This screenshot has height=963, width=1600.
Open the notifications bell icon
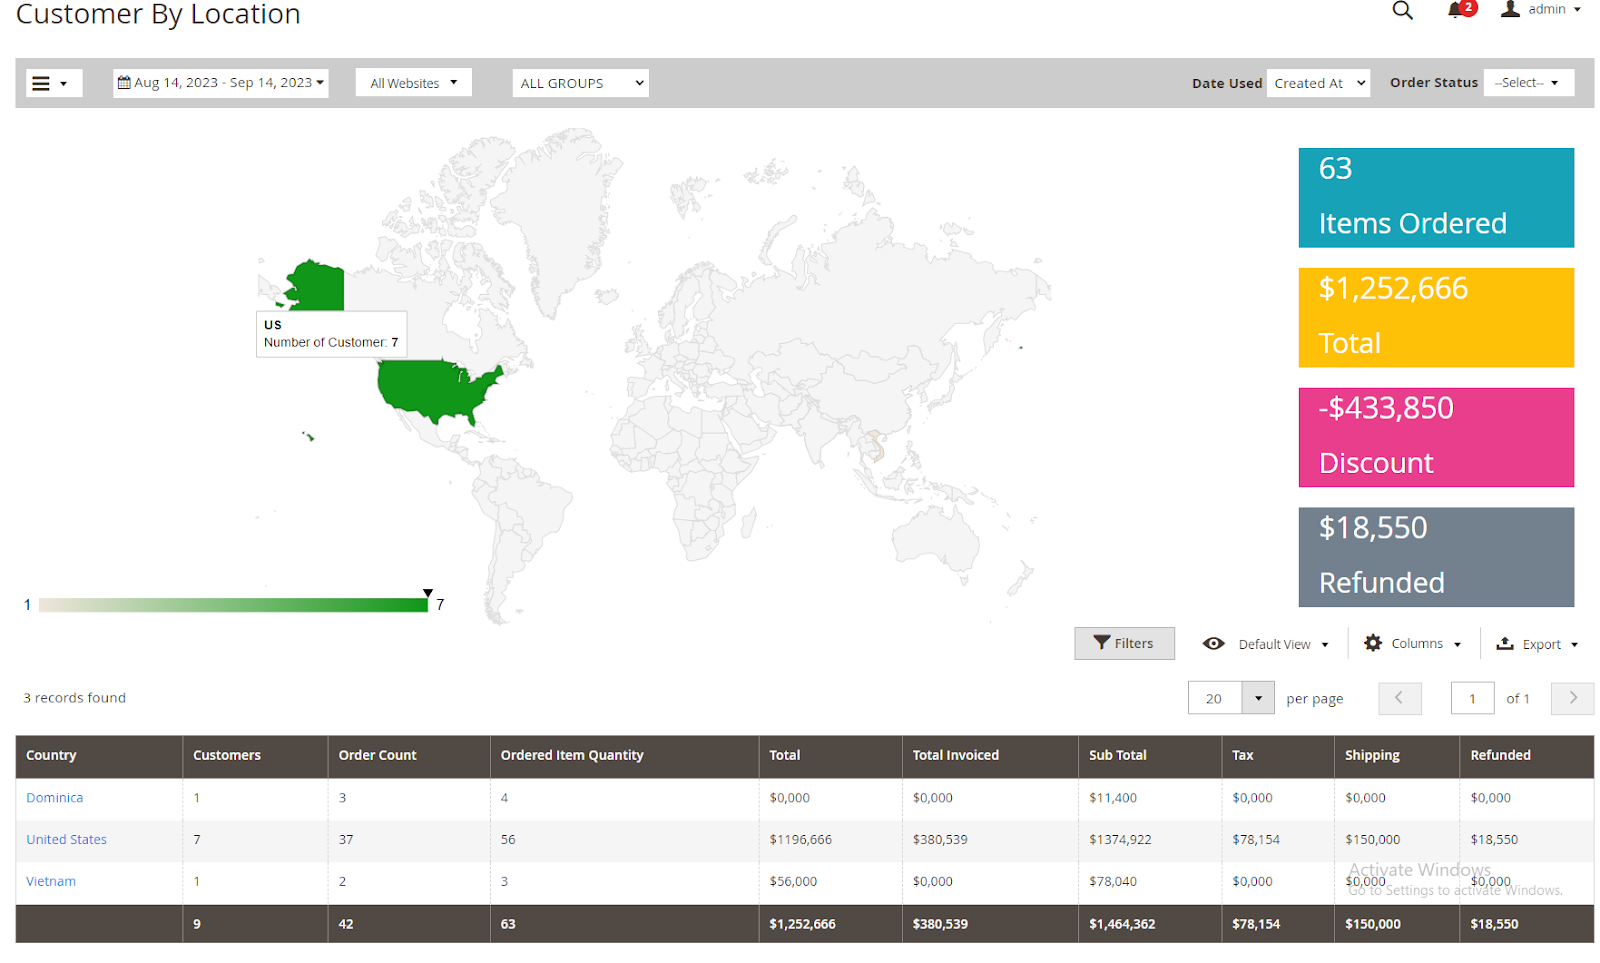[x=1455, y=11]
